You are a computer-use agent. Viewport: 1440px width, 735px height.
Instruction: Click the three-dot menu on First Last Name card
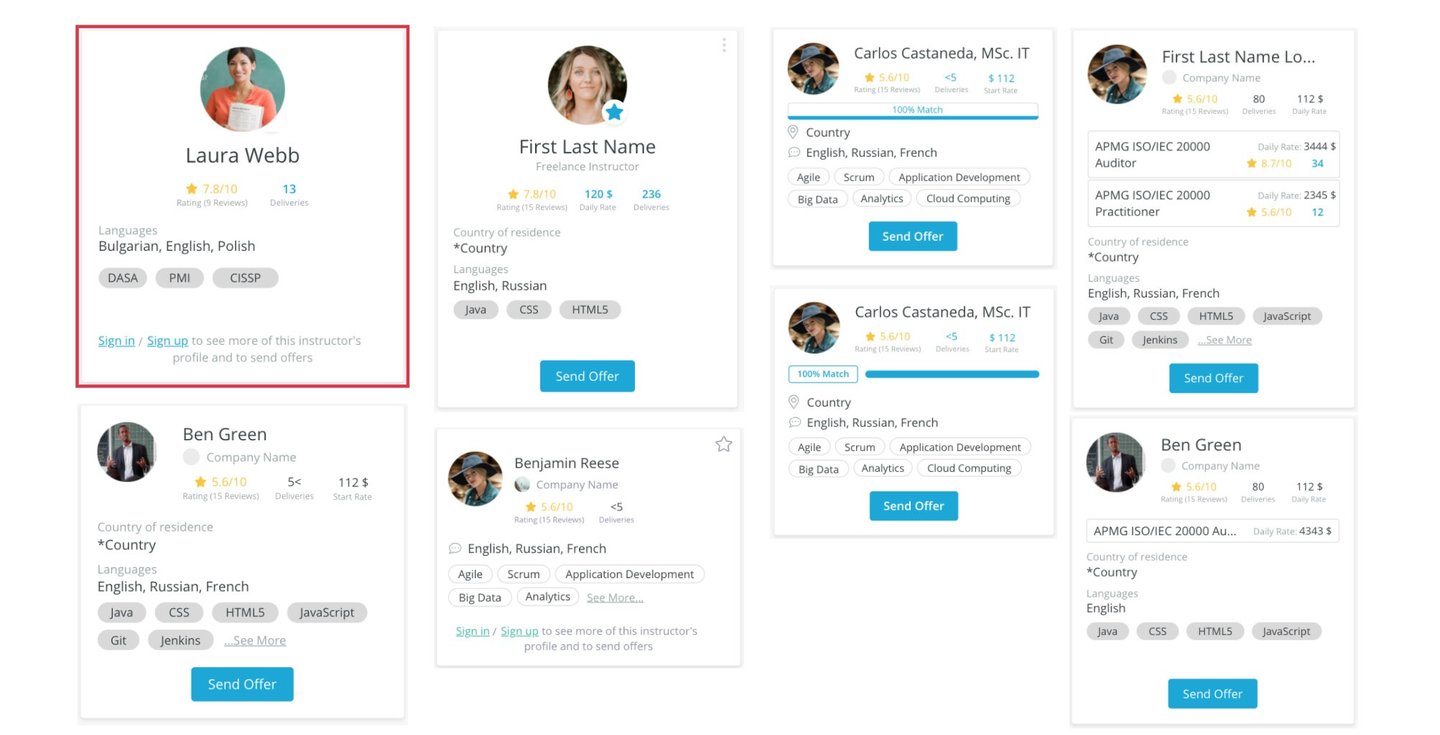pos(723,45)
